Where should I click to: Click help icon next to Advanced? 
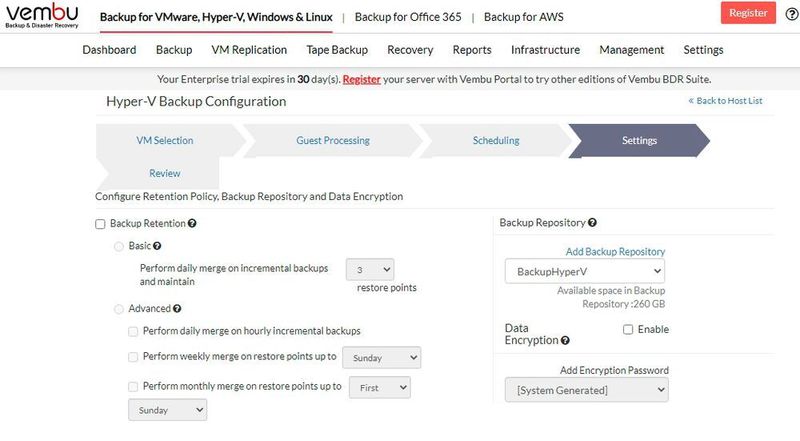click(x=177, y=309)
